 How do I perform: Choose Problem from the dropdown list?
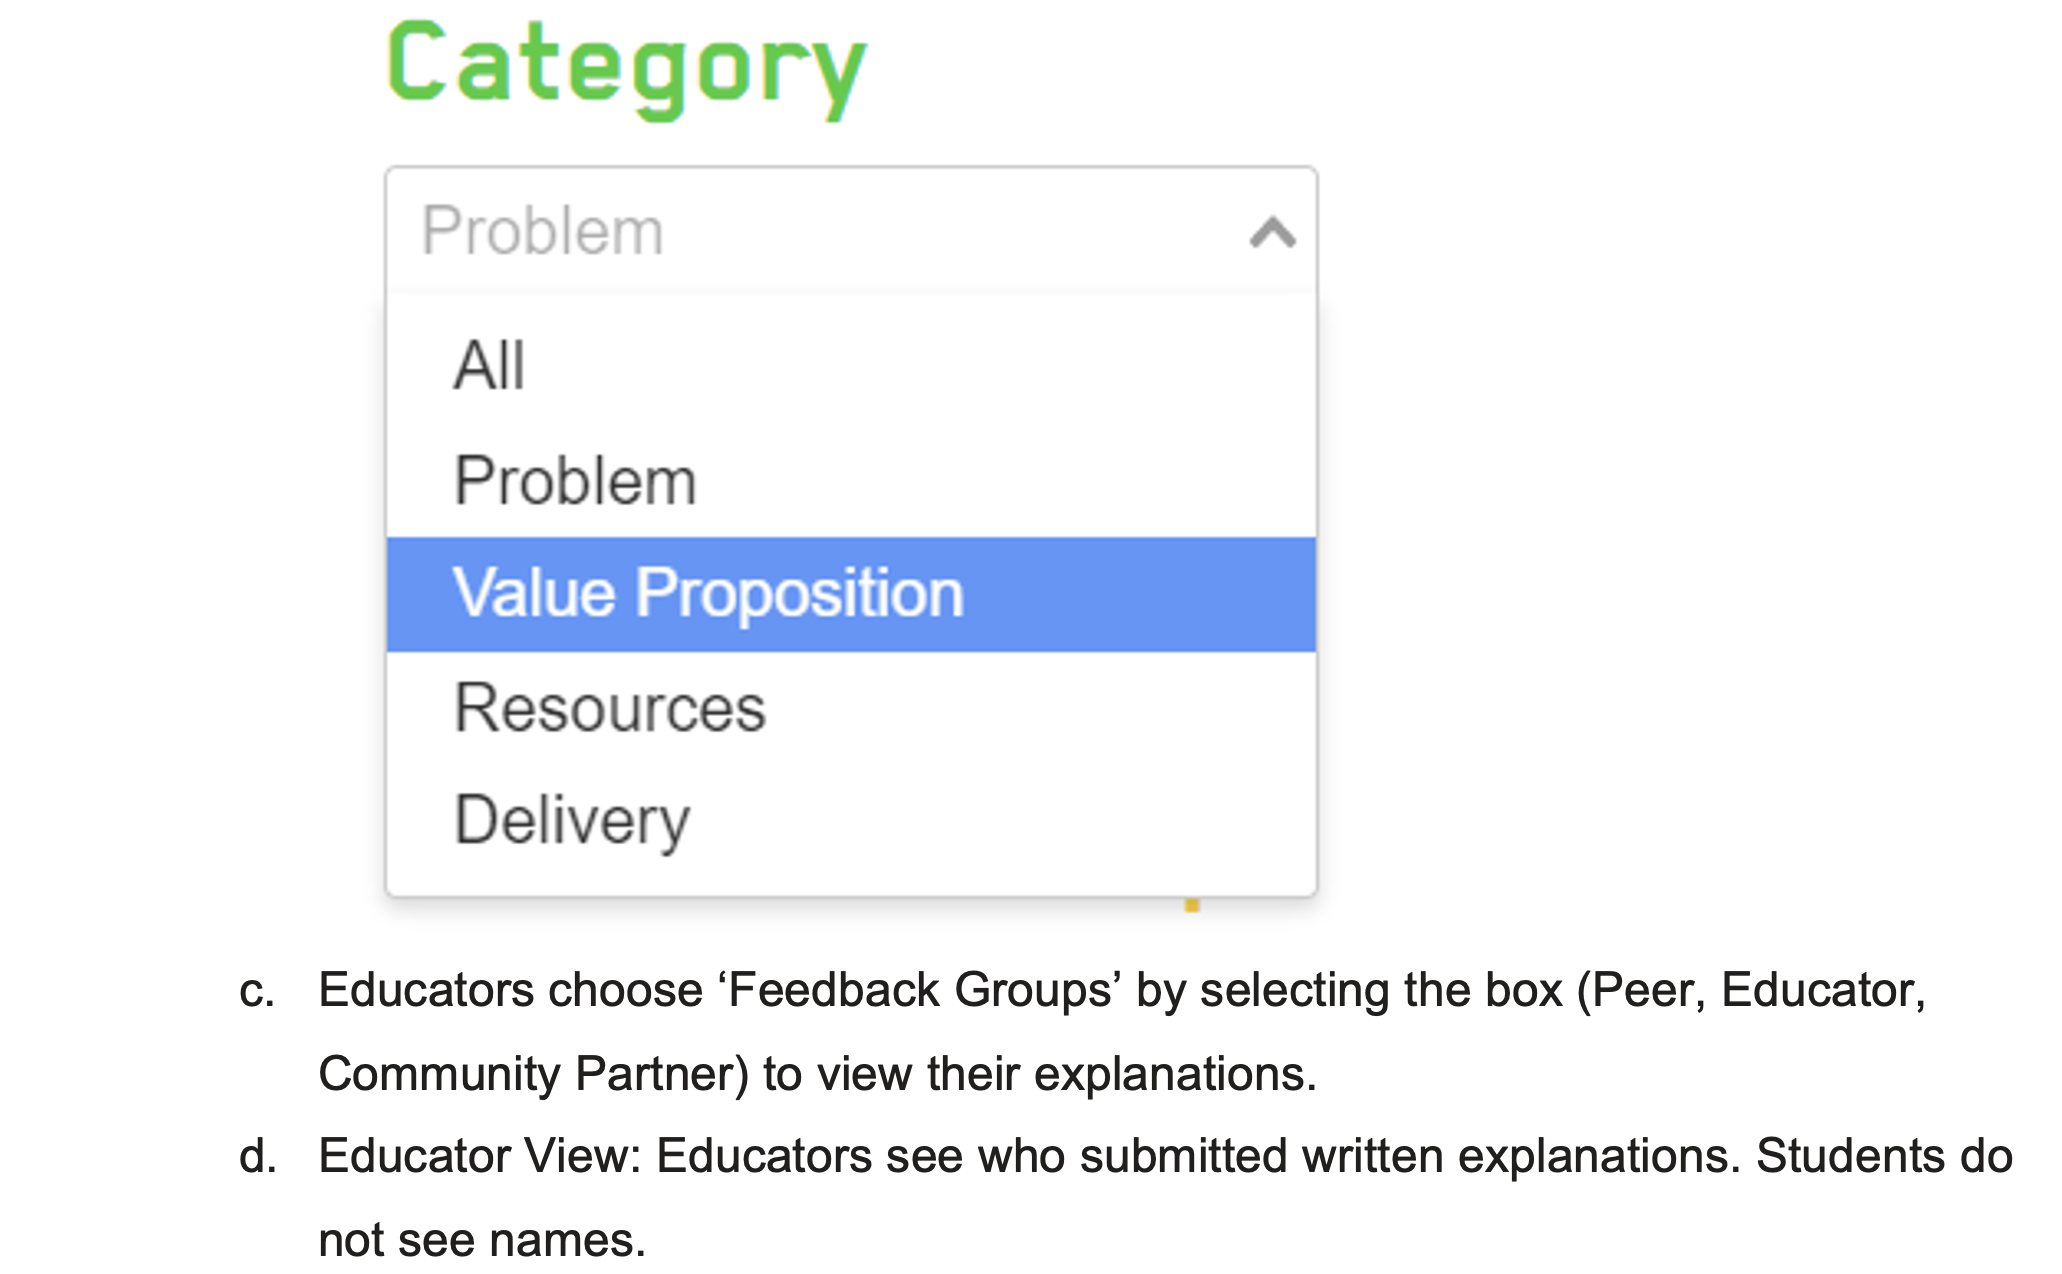[575, 481]
